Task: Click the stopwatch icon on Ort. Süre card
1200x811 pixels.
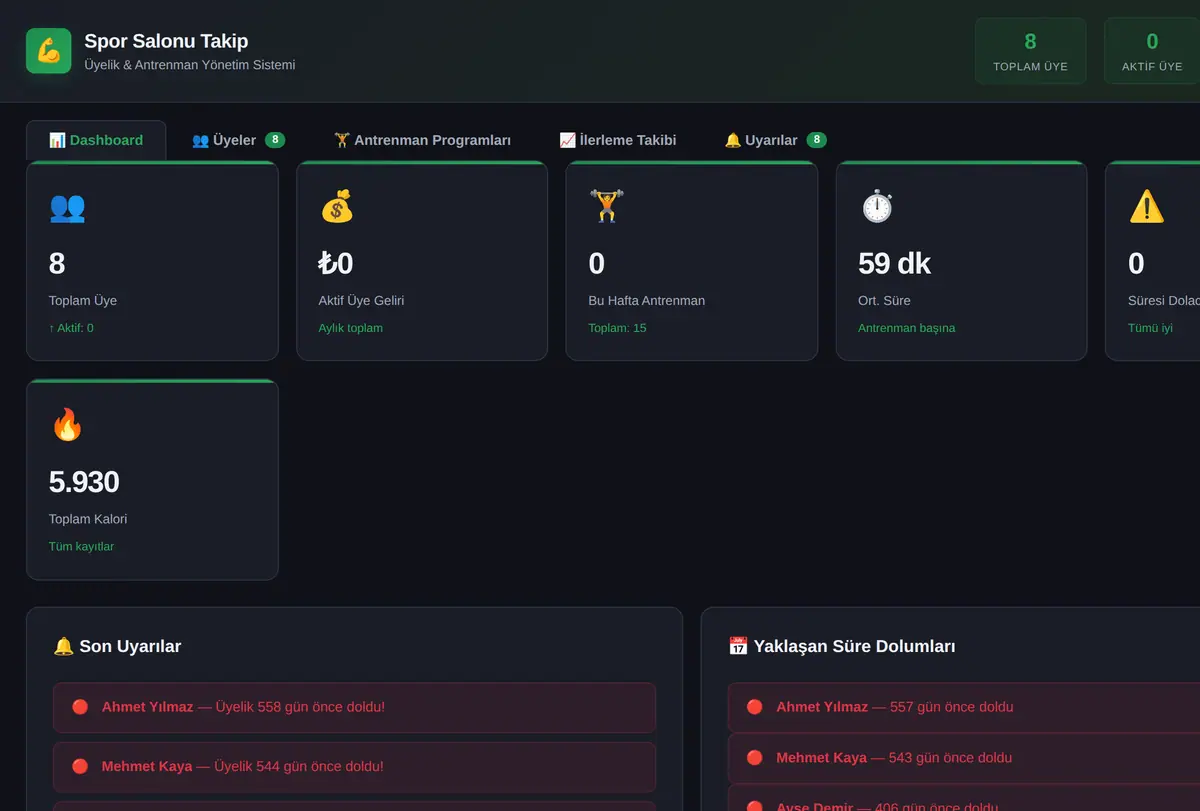Action: point(876,207)
